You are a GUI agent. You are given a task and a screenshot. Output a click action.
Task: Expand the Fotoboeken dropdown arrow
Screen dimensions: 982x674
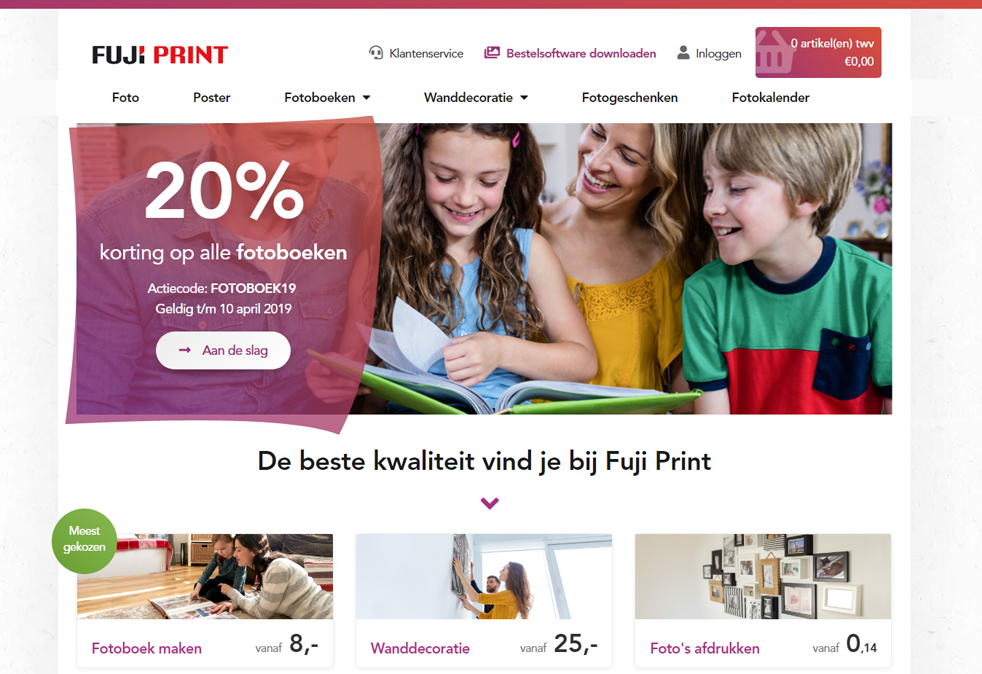[x=366, y=98]
